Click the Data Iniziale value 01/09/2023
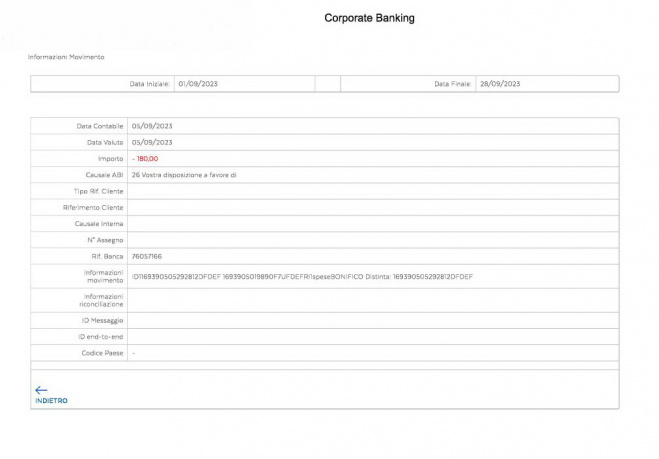 [198, 84]
